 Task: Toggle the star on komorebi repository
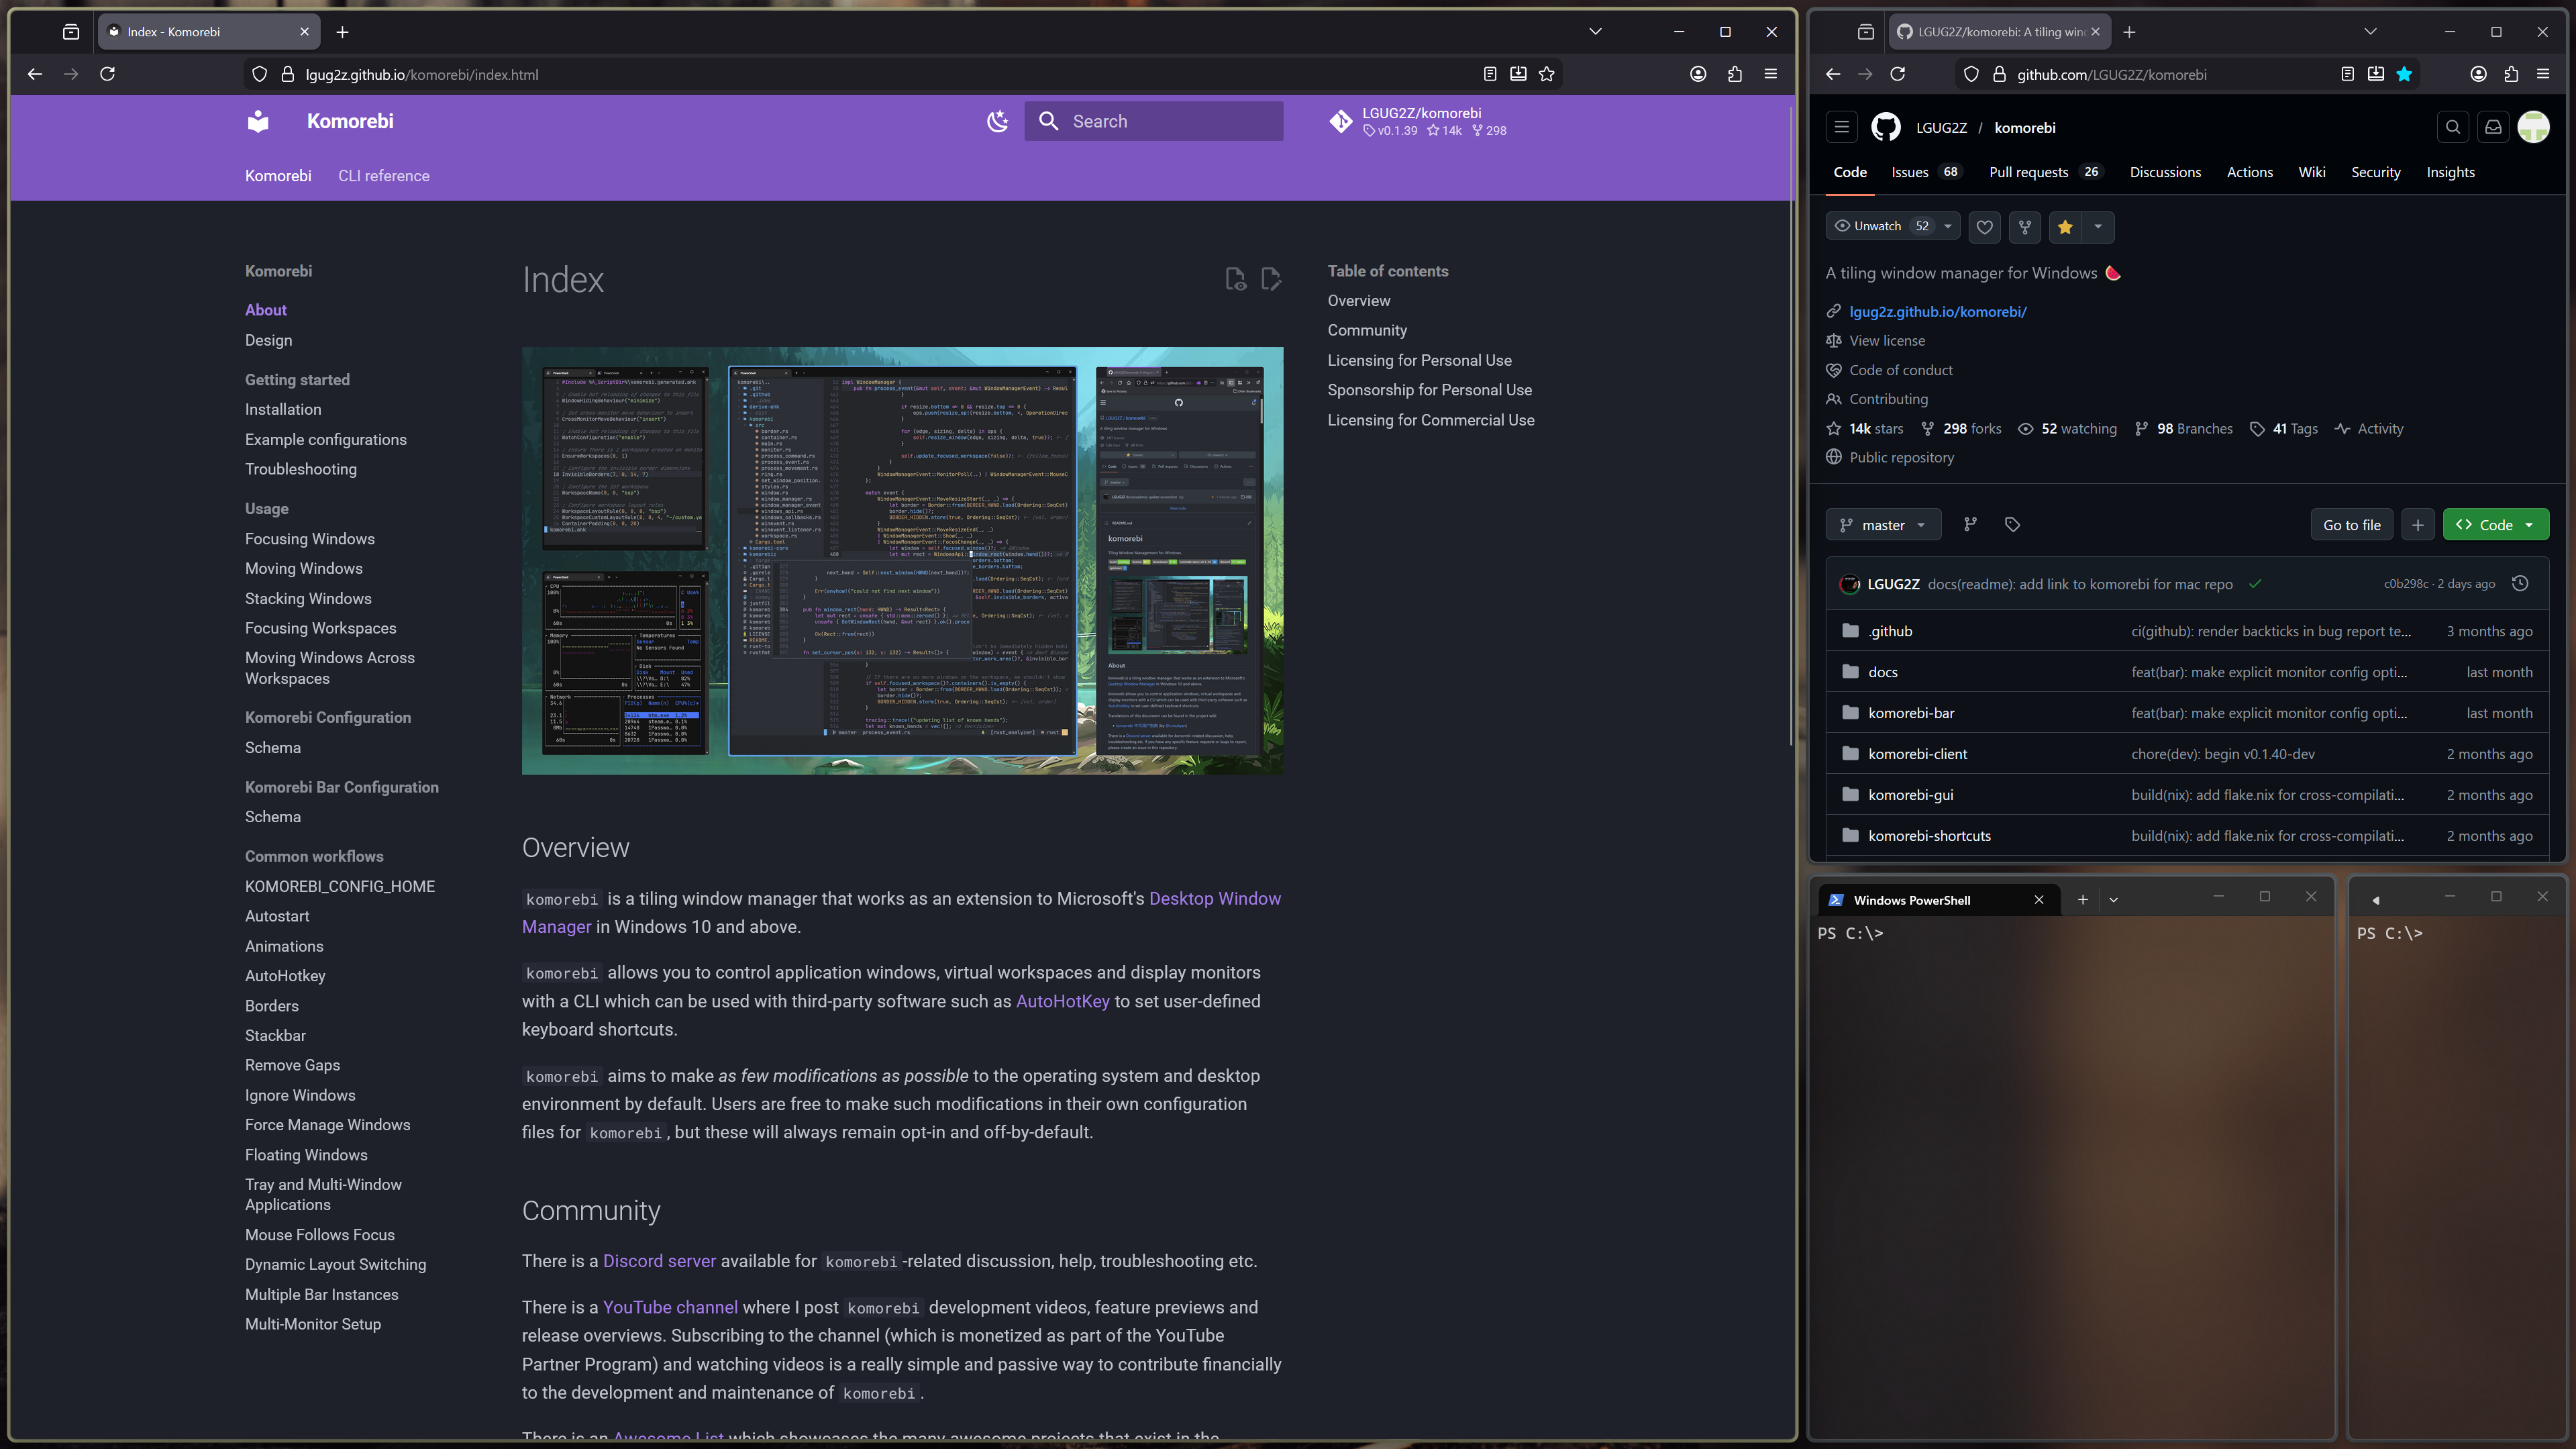click(x=2065, y=227)
